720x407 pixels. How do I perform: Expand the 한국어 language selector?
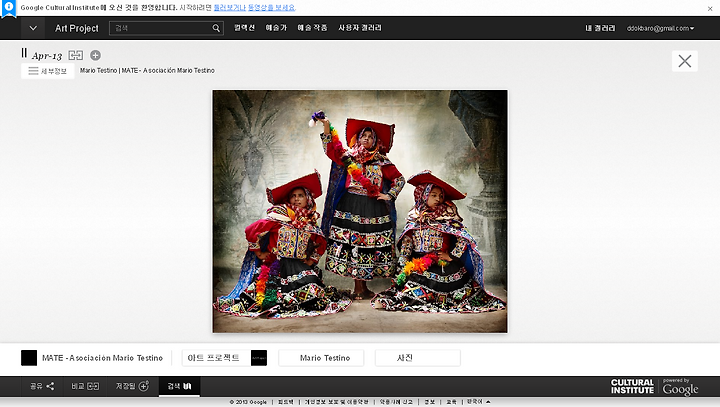pos(478,402)
